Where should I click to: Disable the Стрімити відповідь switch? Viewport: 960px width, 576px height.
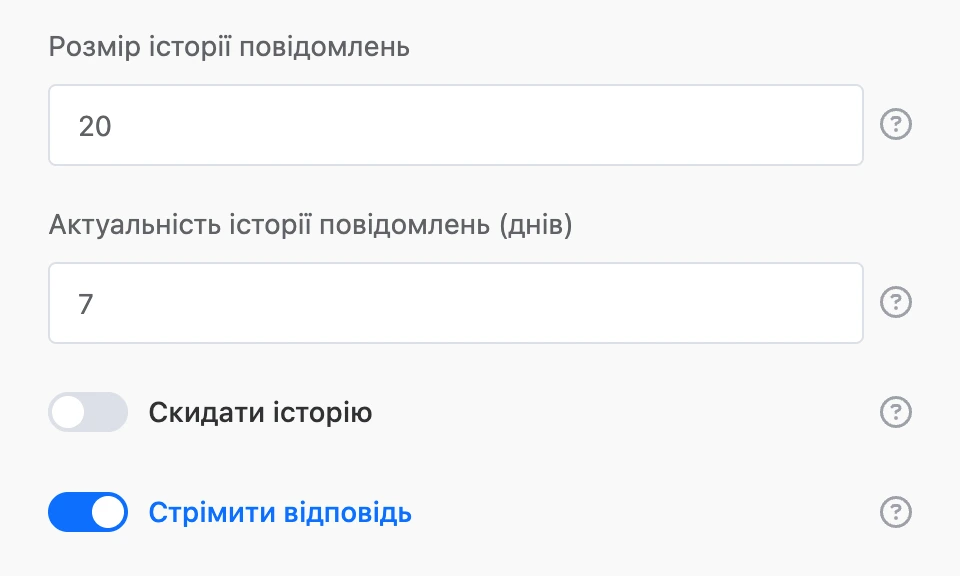click(x=88, y=512)
